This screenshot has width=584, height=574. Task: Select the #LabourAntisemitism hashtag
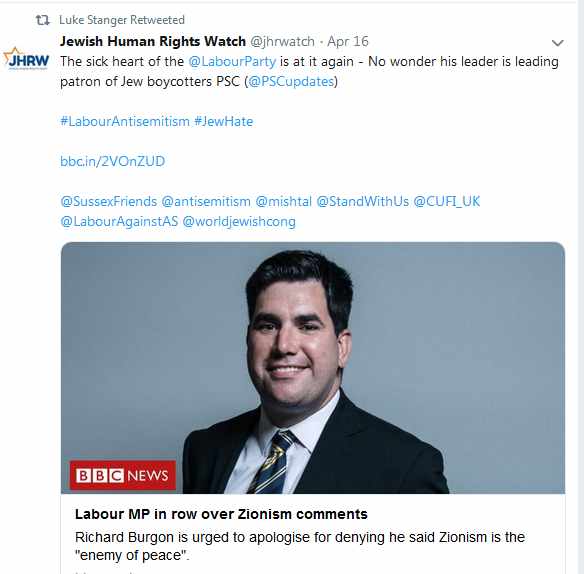[125, 121]
